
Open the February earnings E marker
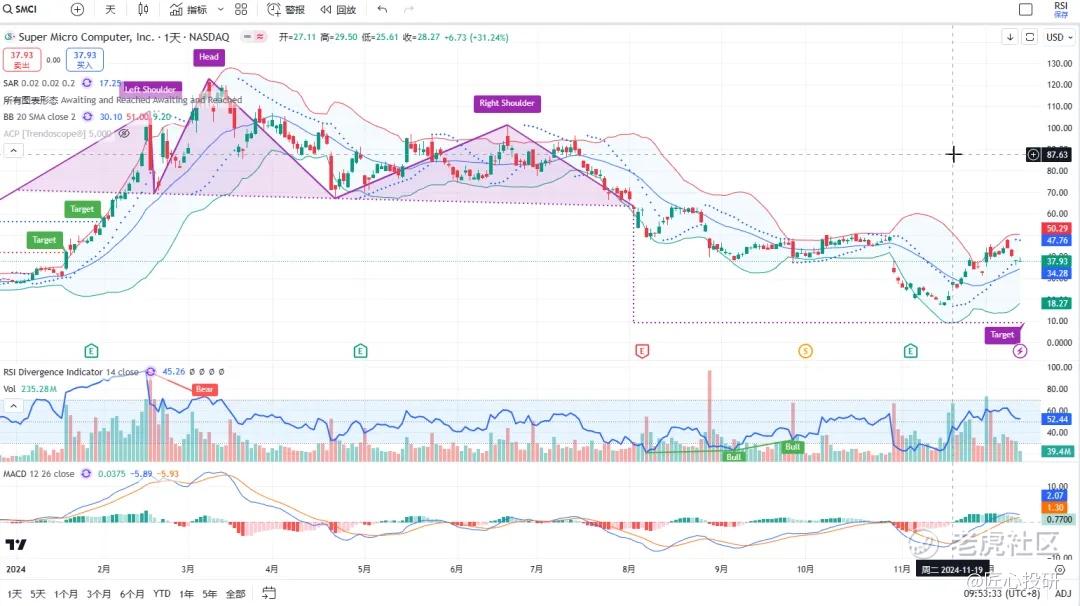point(91,351)
